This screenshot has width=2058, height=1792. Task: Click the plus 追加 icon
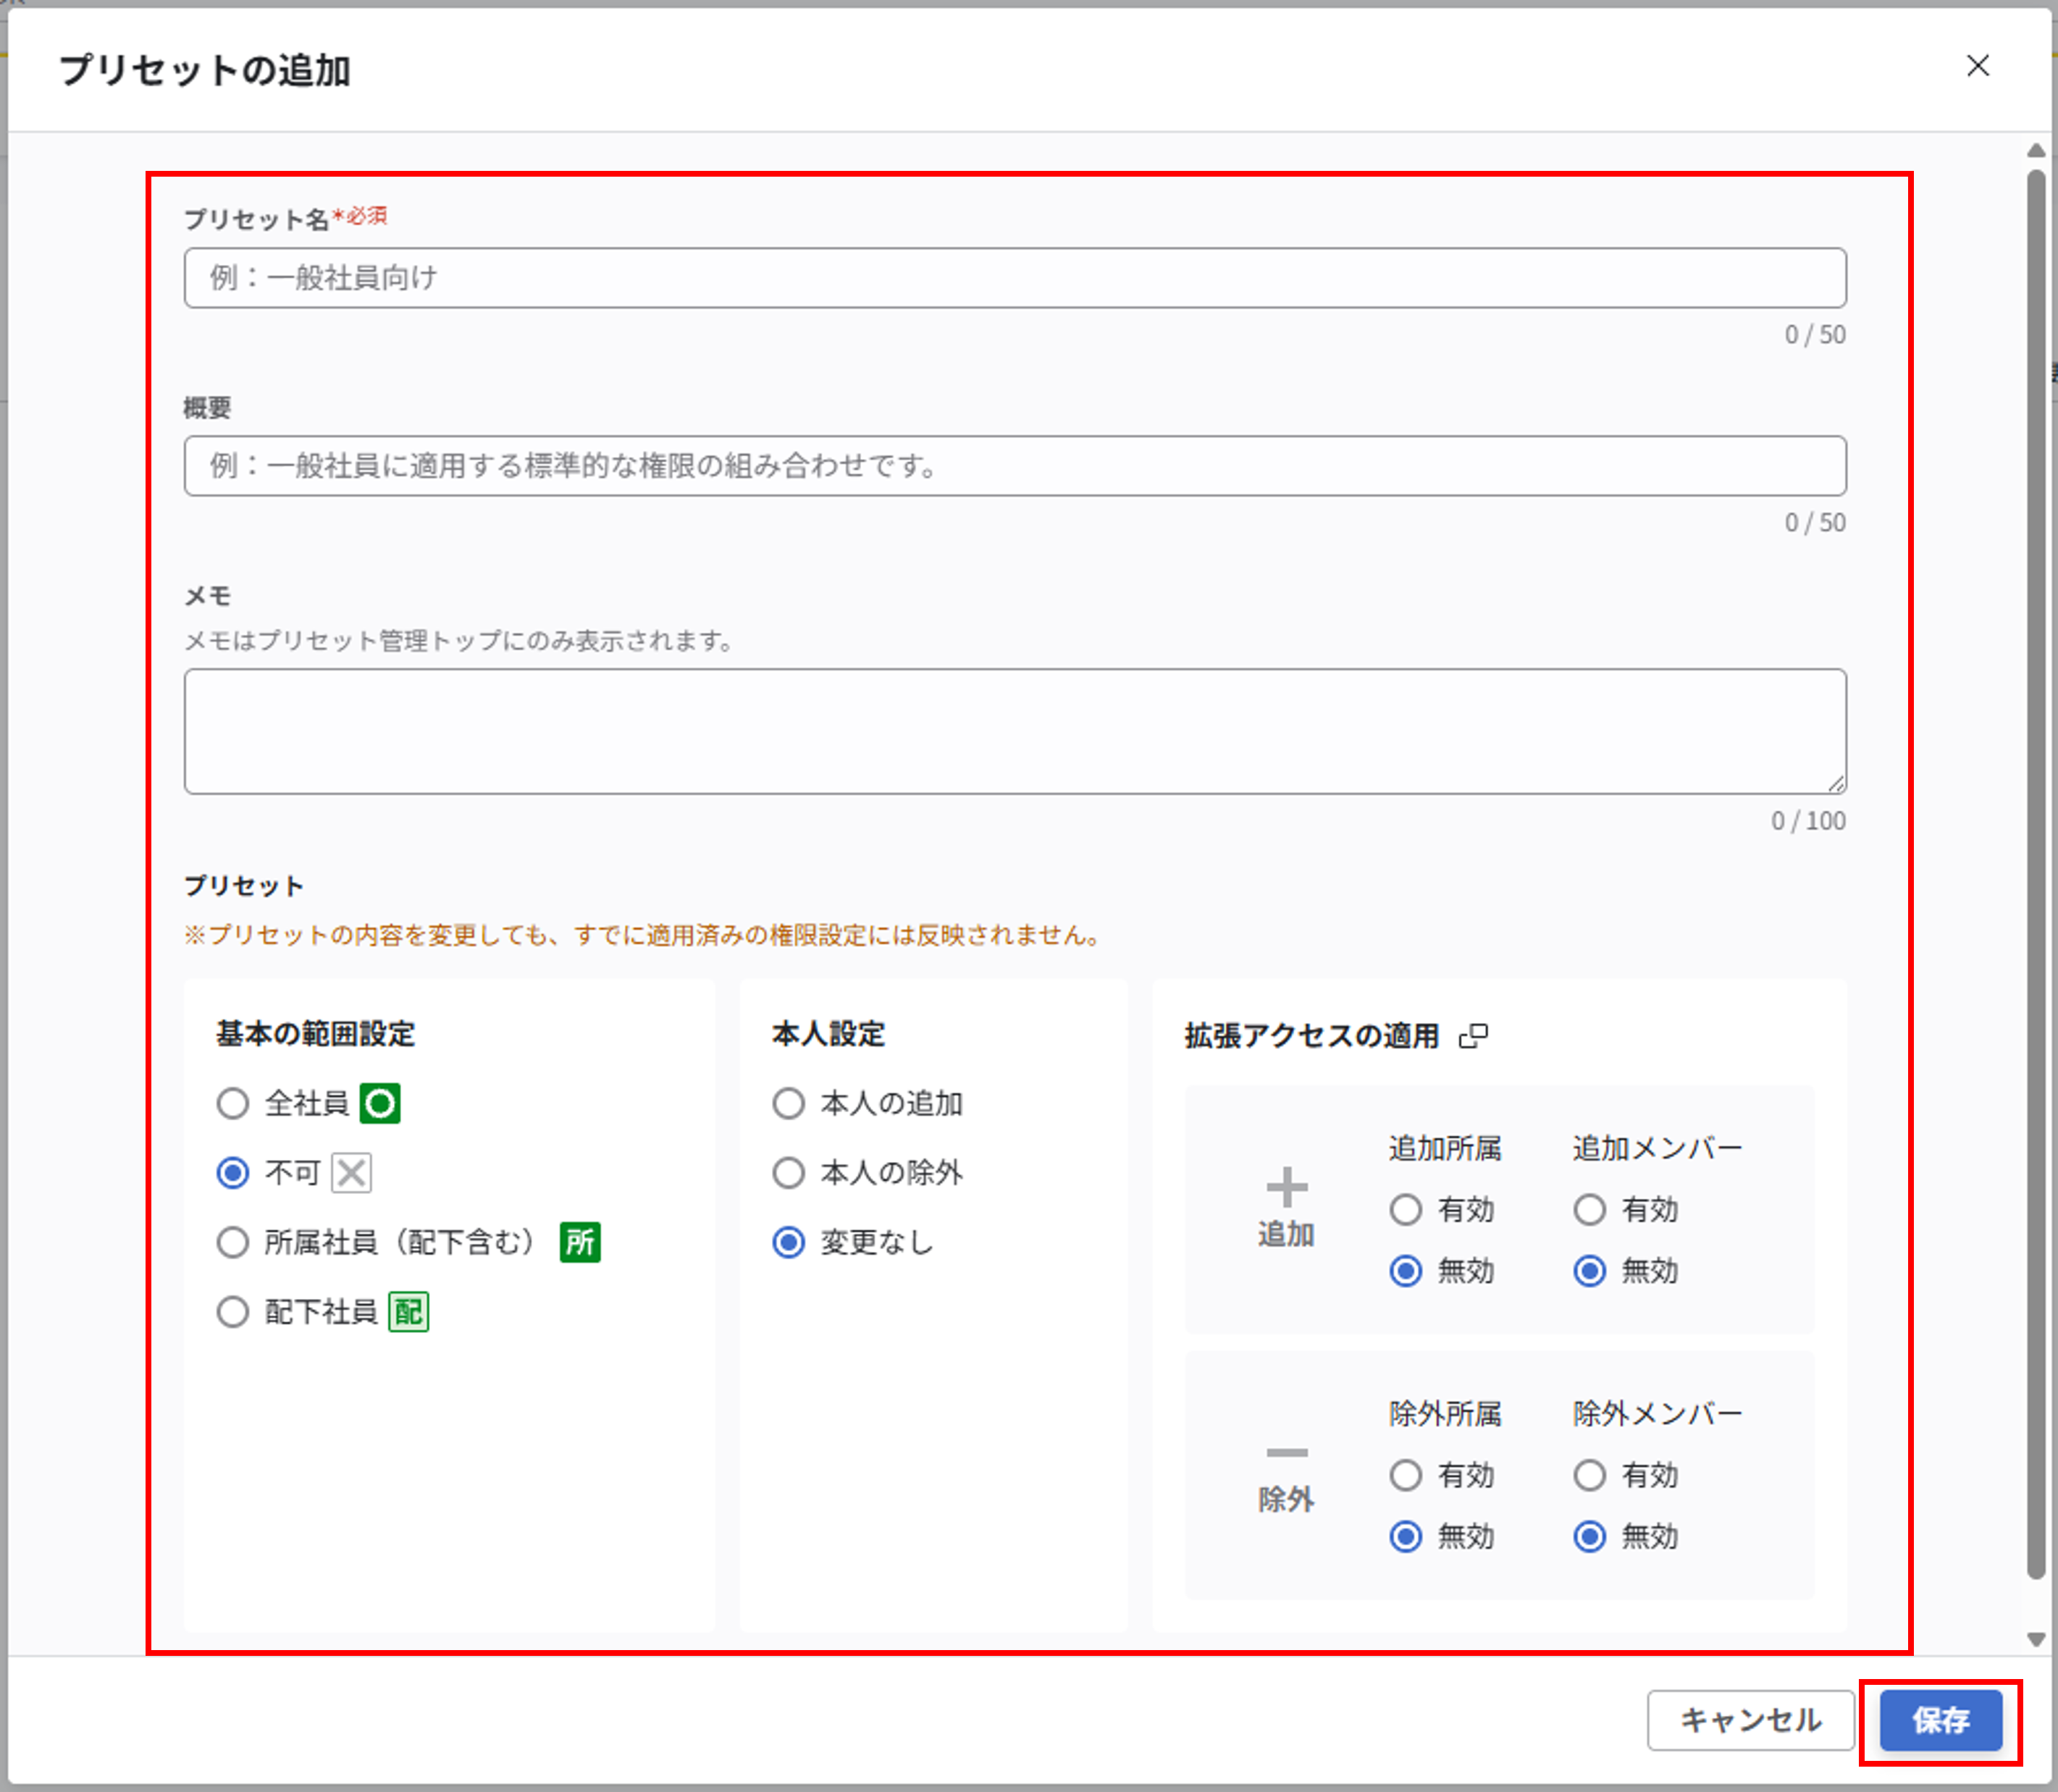(x=1287, y=1187)
